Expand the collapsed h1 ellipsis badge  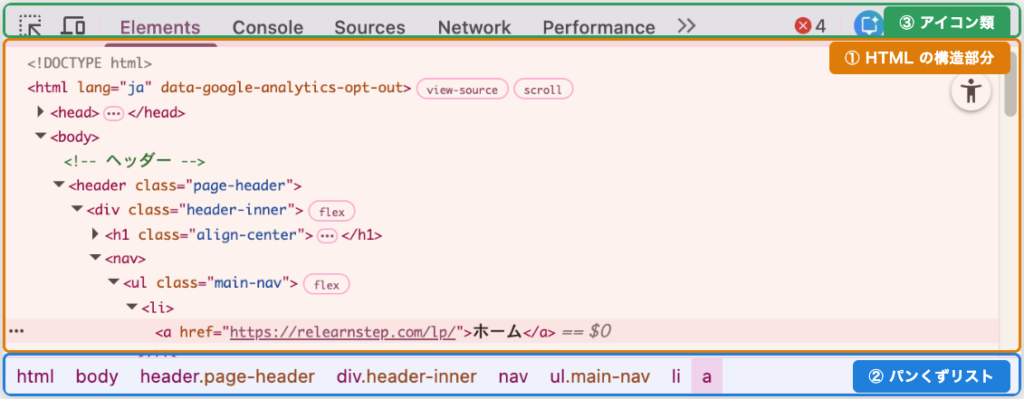point(327,235)
